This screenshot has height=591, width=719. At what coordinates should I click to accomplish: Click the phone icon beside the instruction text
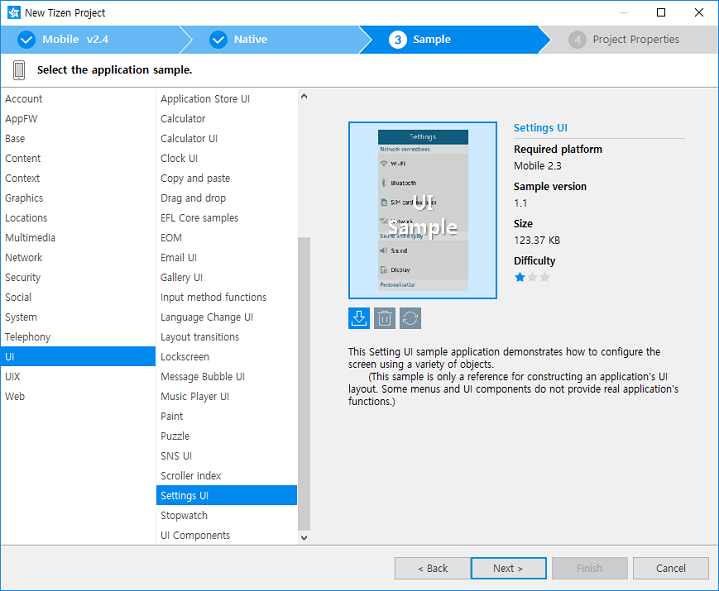pos(19,70)
